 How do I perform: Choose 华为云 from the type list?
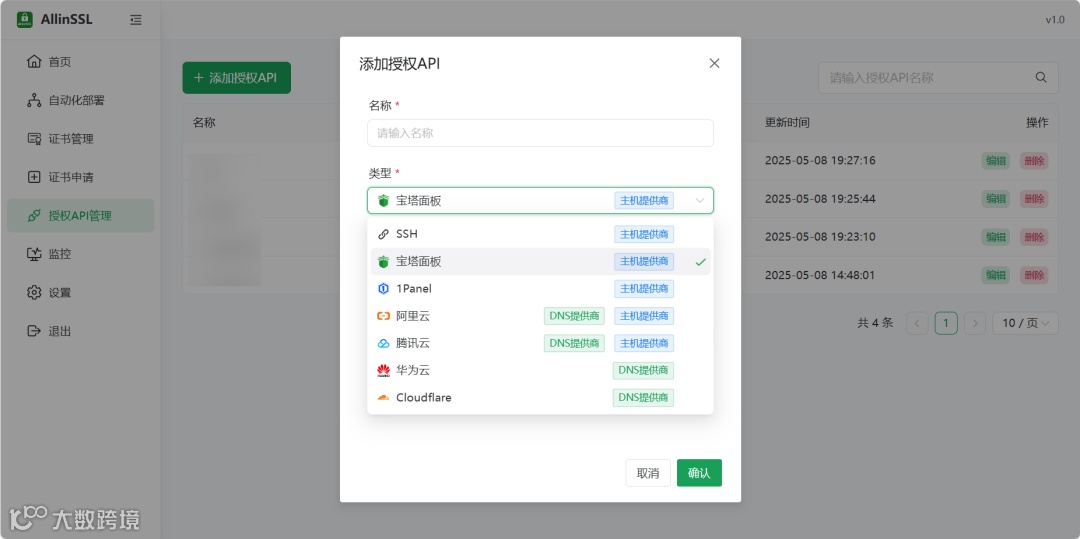click(540, 370)
